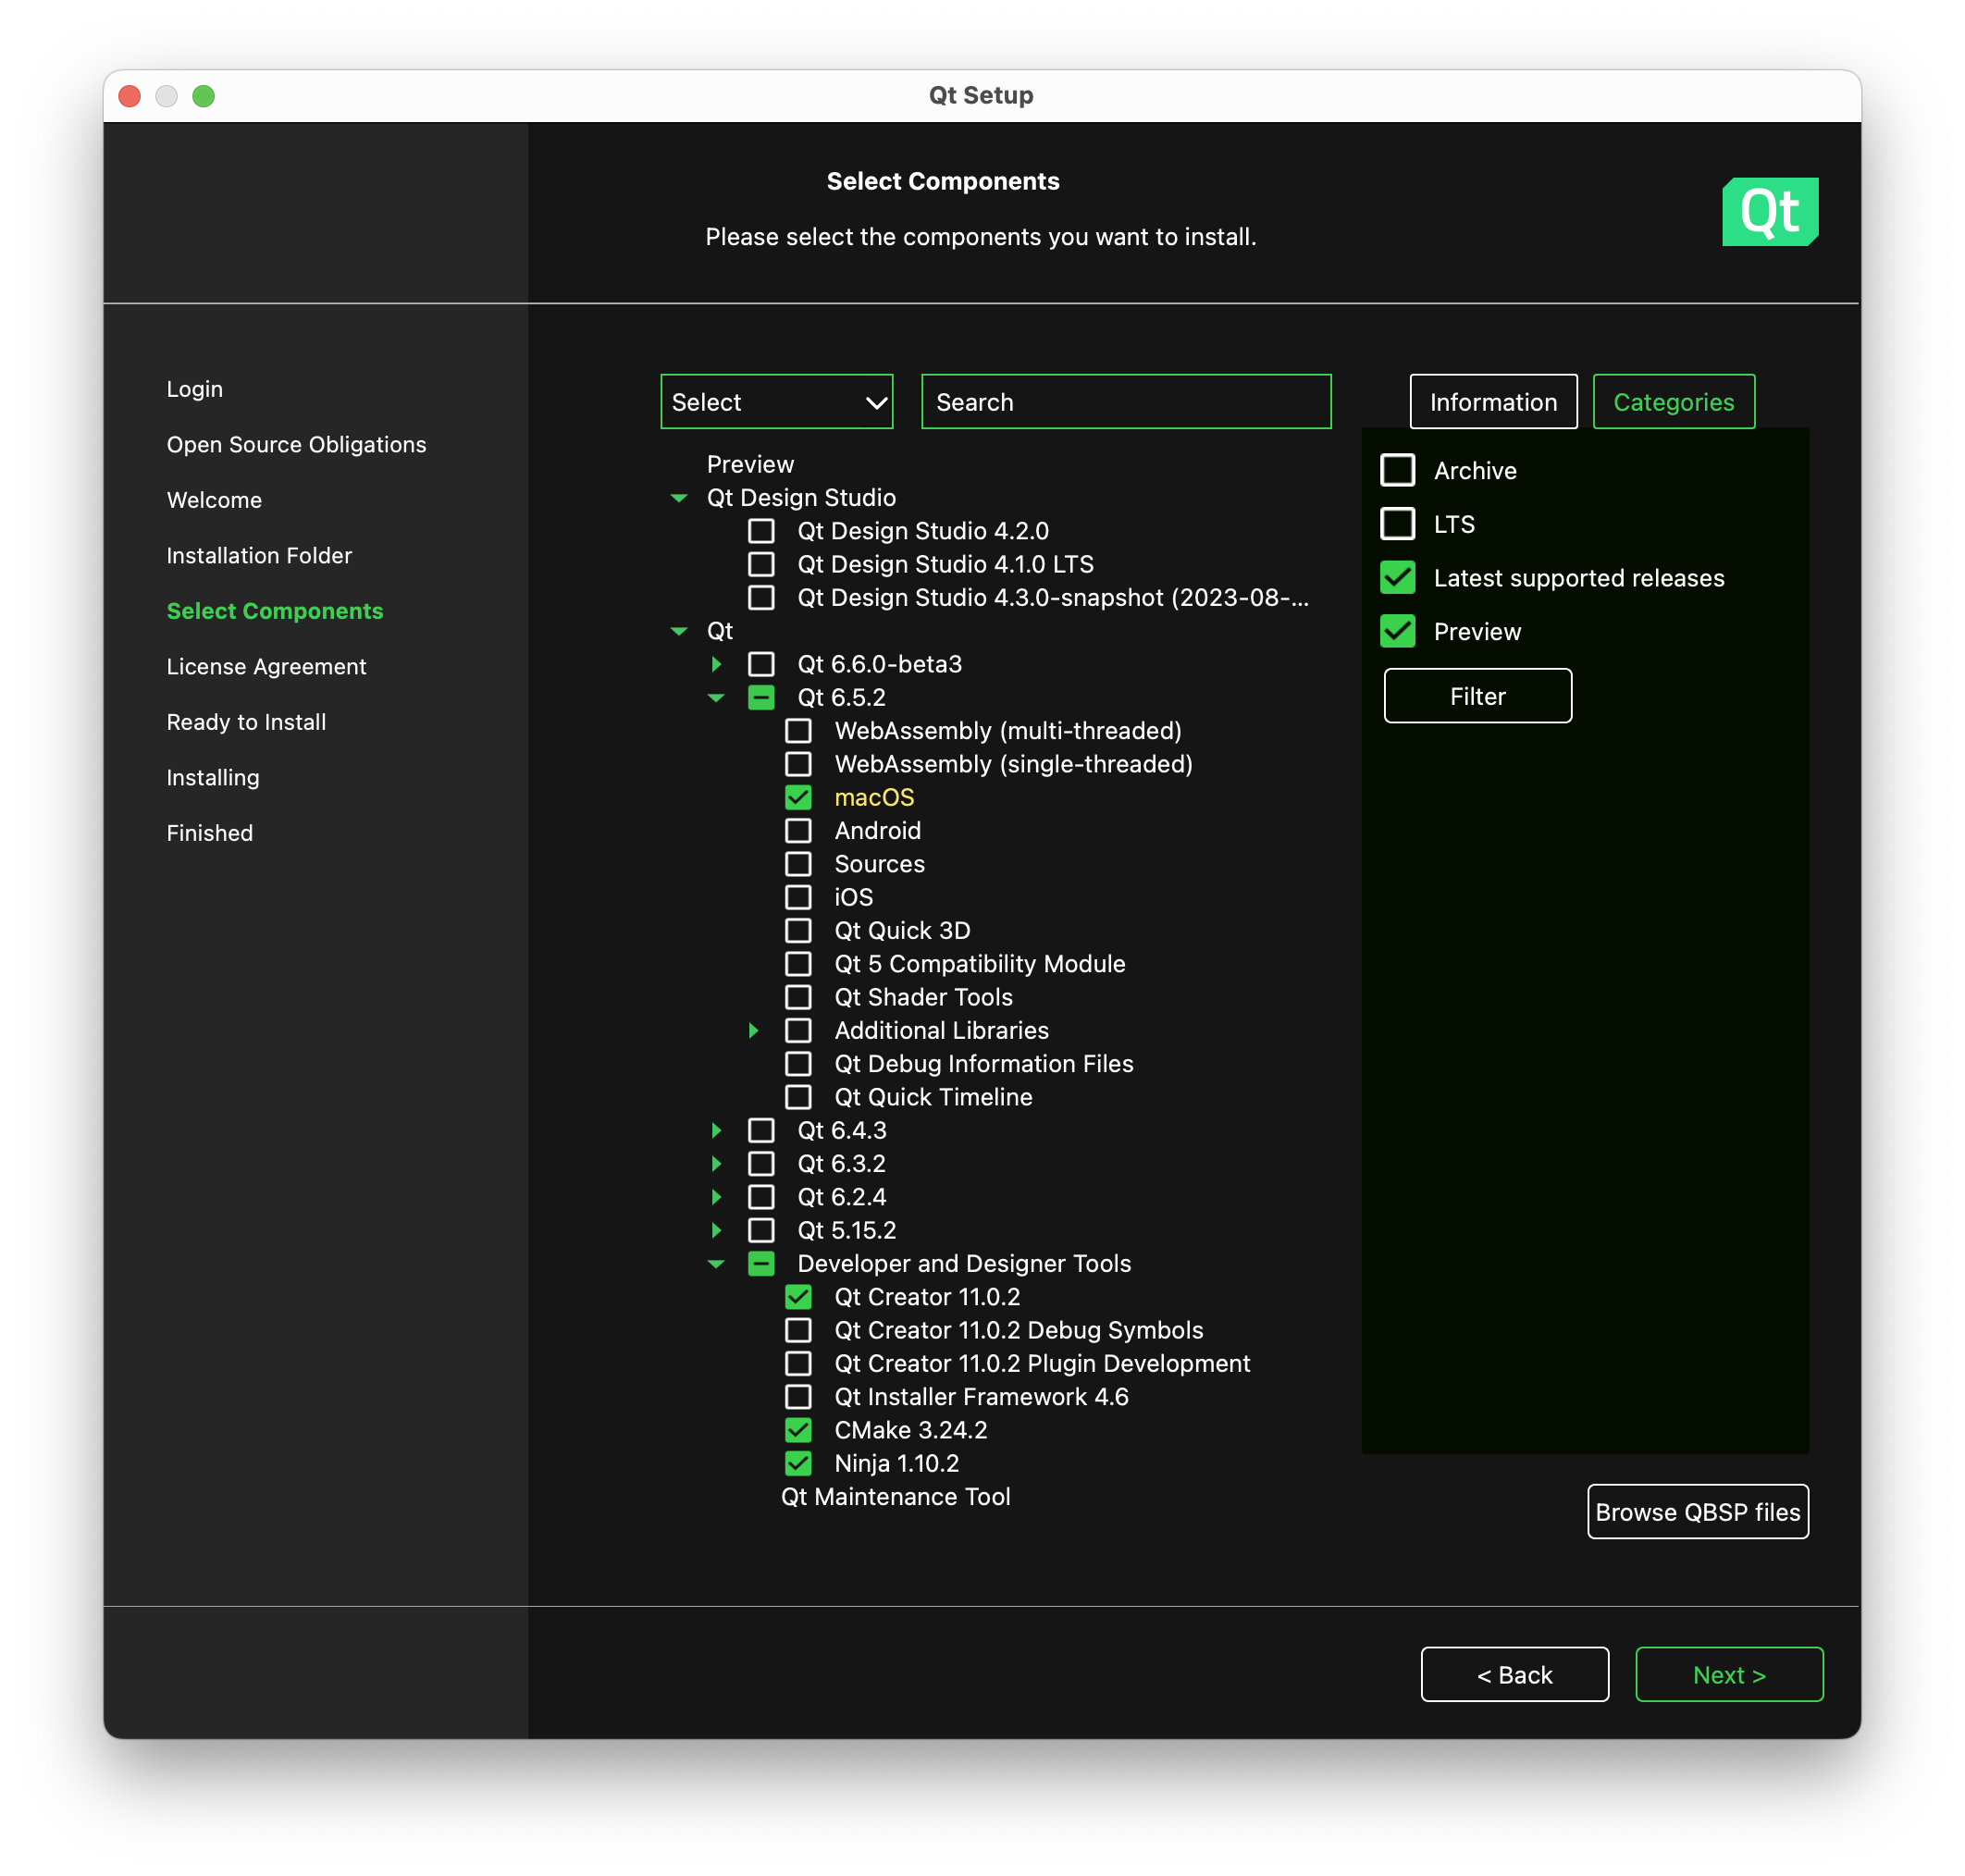Check the Android component
Screen dimensions: 1965x1876
tap(798, 830)
